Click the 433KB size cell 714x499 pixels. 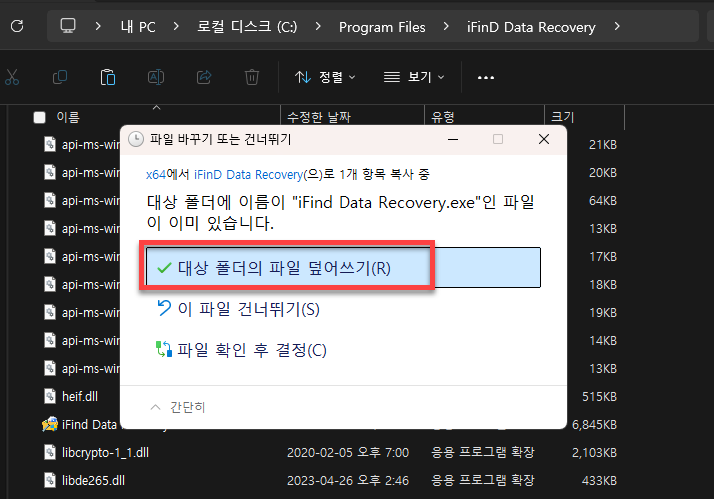pyautogui.click(x=599, y=481)
